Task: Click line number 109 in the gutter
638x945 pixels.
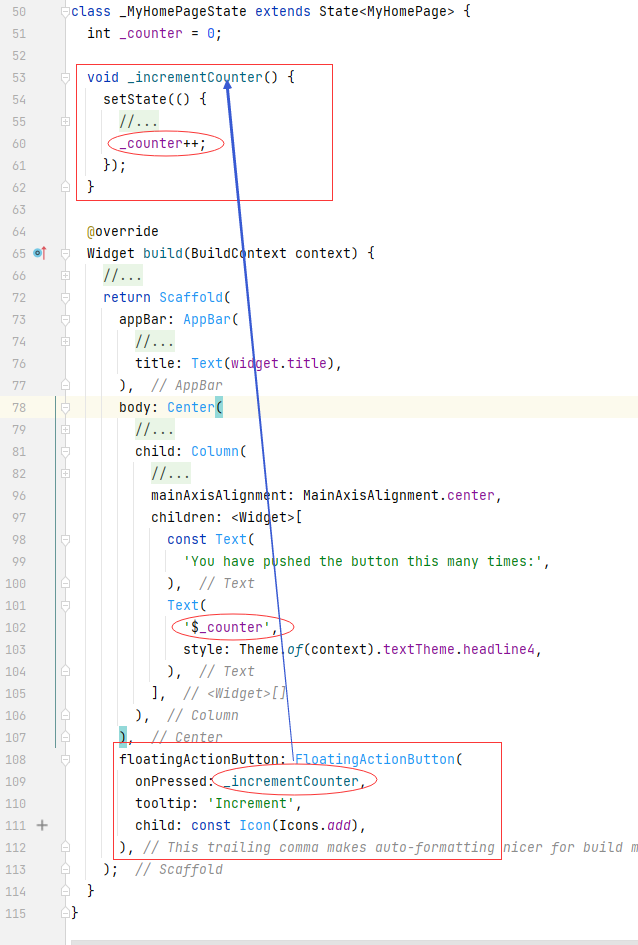Action: pos(16,781)
